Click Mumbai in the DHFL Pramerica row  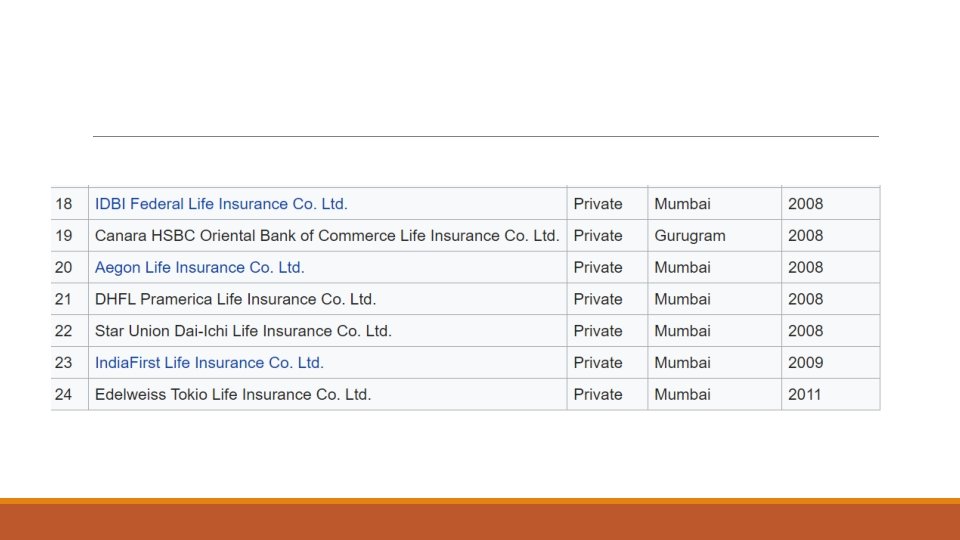tap(683, 299)
